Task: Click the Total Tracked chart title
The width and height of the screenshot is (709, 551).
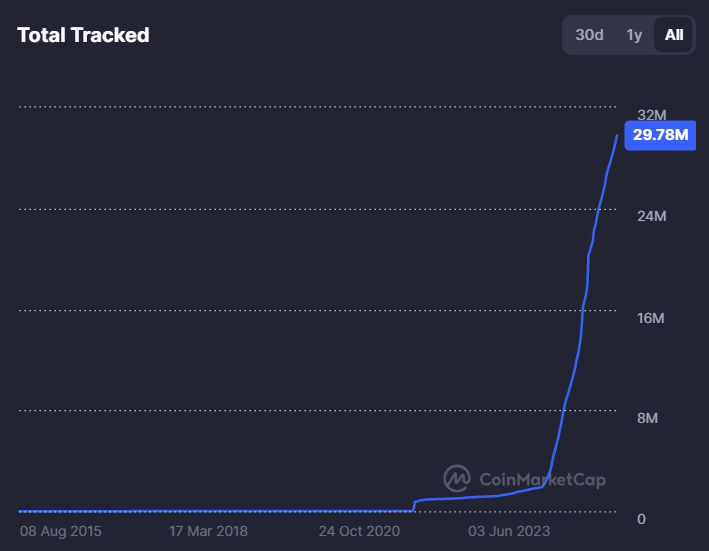Action: point(83,35)
